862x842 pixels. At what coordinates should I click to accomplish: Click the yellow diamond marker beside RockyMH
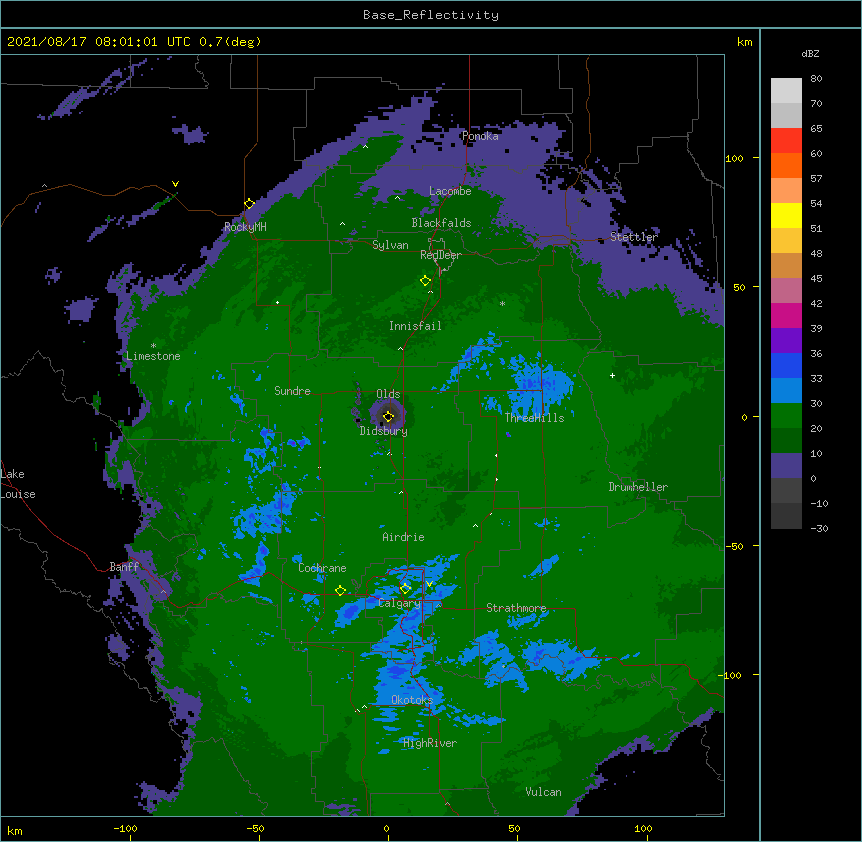click(x=249, y=204)
